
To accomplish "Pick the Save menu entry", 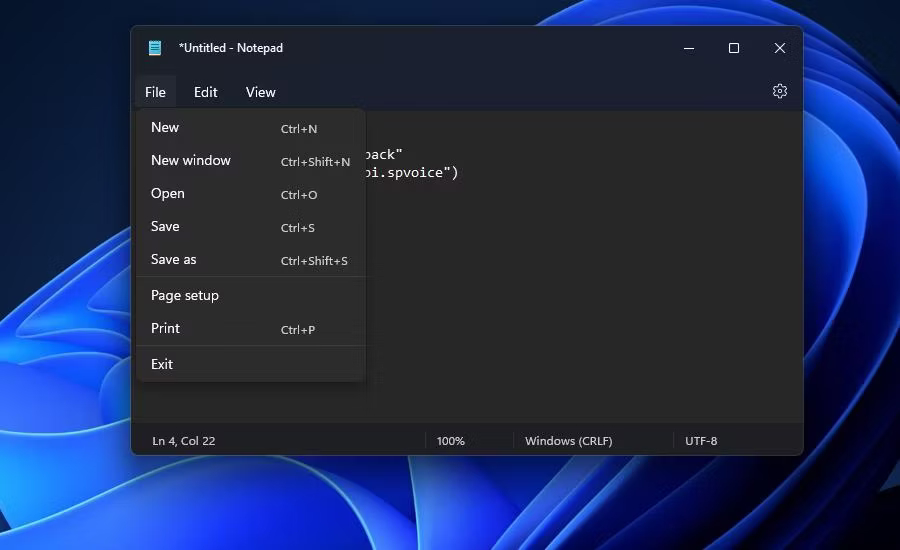I will point(251,227).
